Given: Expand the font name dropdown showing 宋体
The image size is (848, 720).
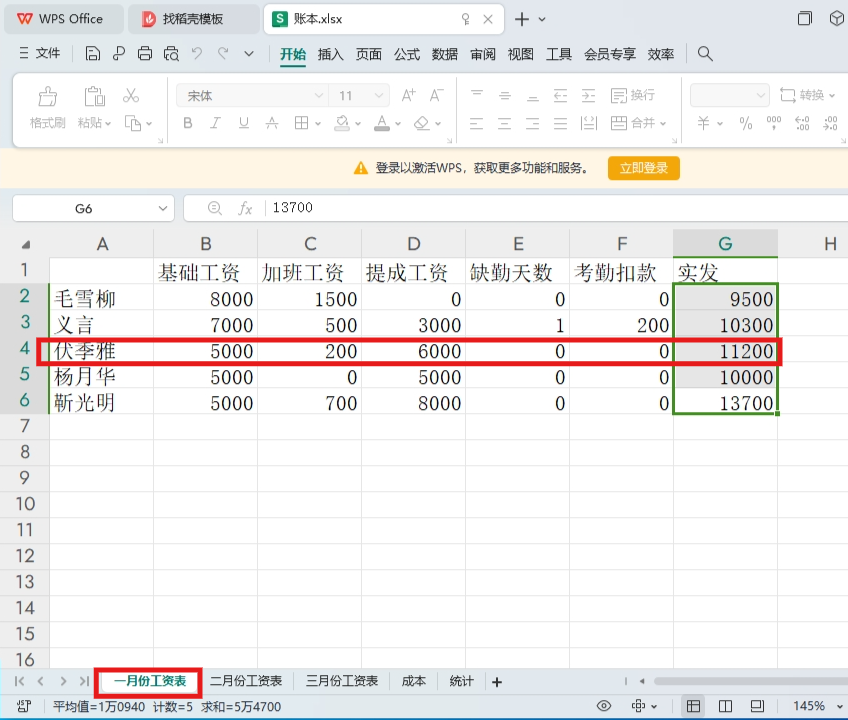Looking at the screenshot, I should click(x=319, y=96).
